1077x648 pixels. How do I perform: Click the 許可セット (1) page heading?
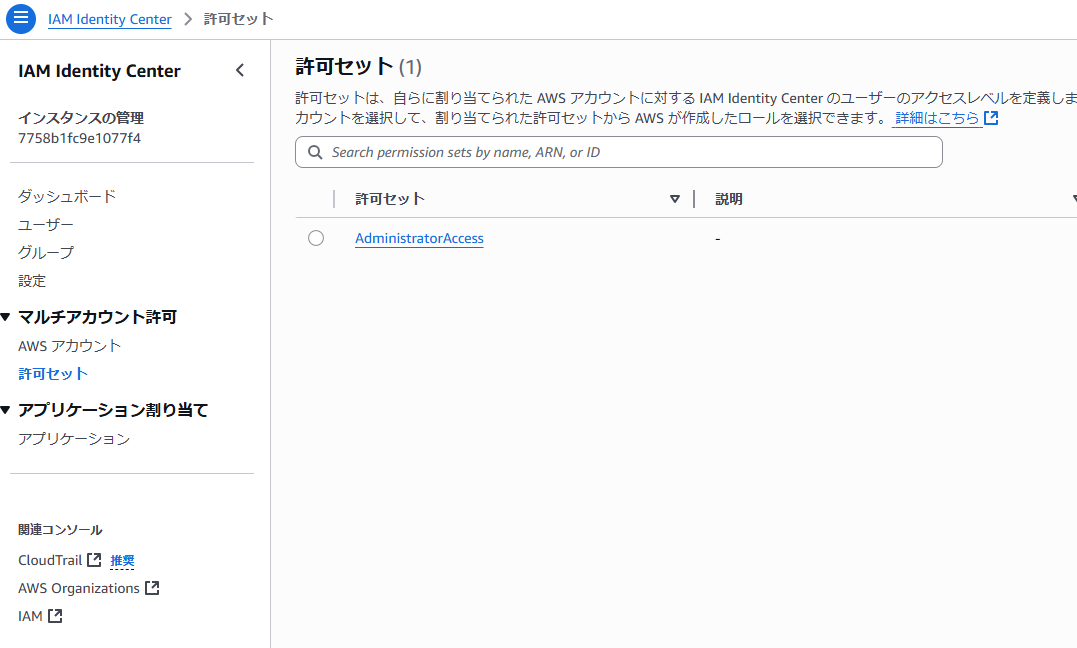[359, 67]
